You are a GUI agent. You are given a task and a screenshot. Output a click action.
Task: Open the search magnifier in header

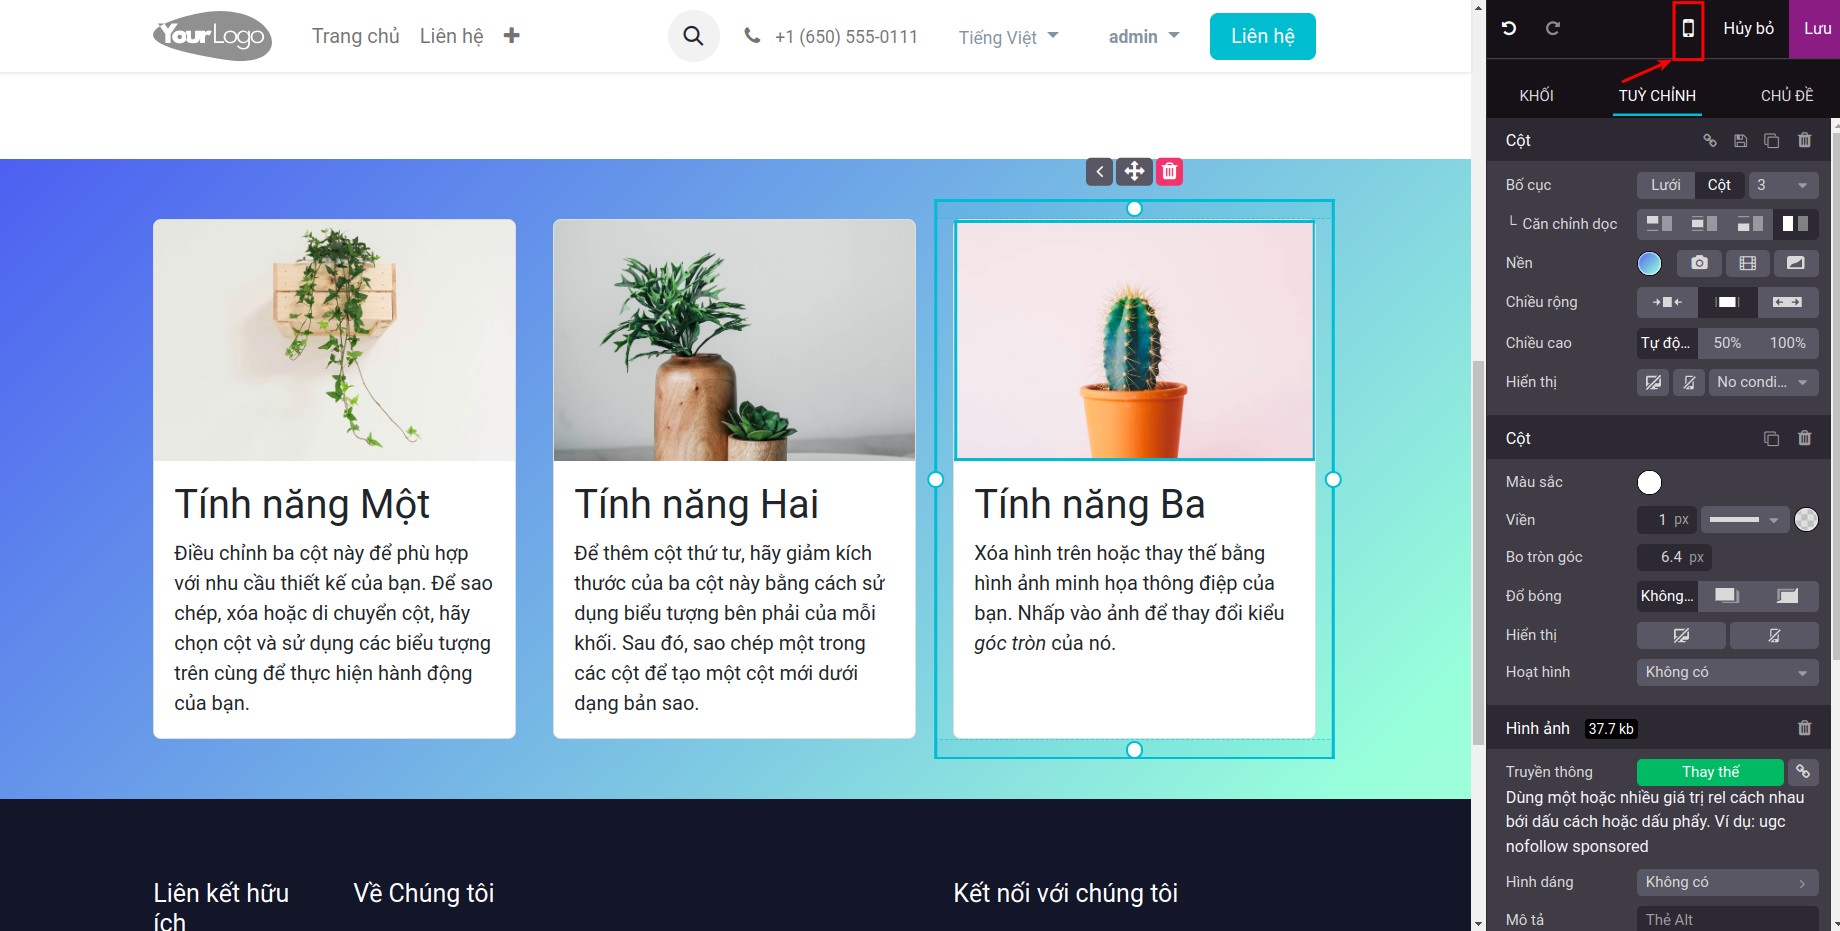pos(693,37)
